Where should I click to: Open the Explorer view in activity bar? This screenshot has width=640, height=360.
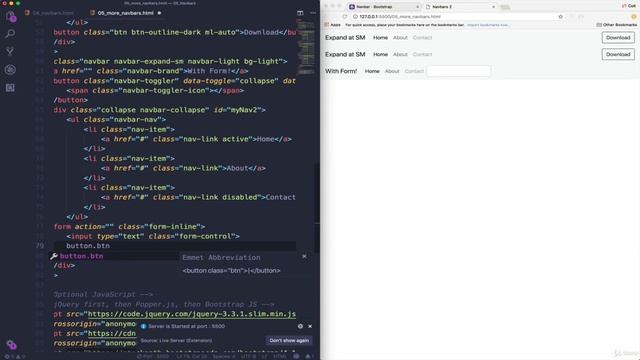(10, 16)
